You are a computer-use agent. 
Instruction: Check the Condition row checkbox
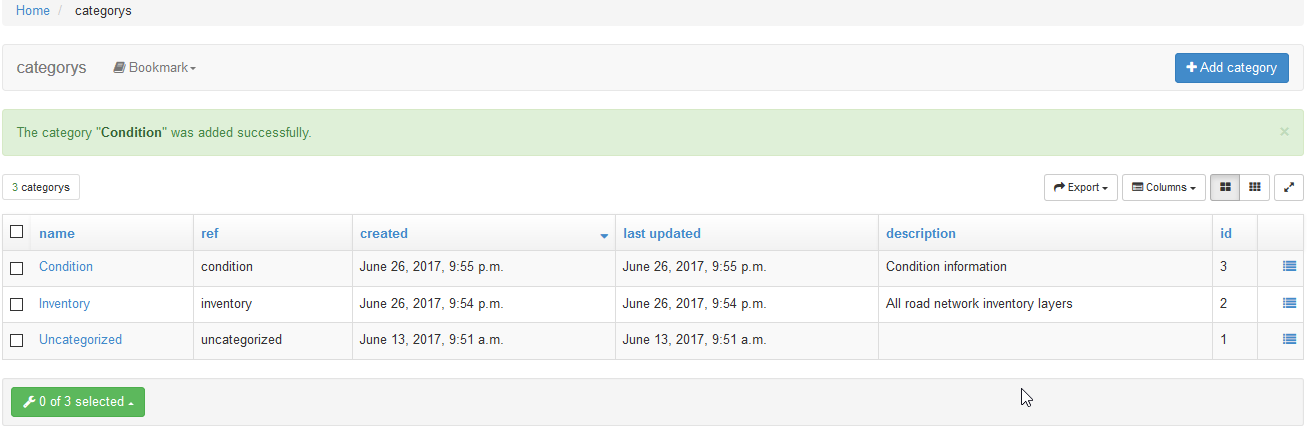coord(16,268)
